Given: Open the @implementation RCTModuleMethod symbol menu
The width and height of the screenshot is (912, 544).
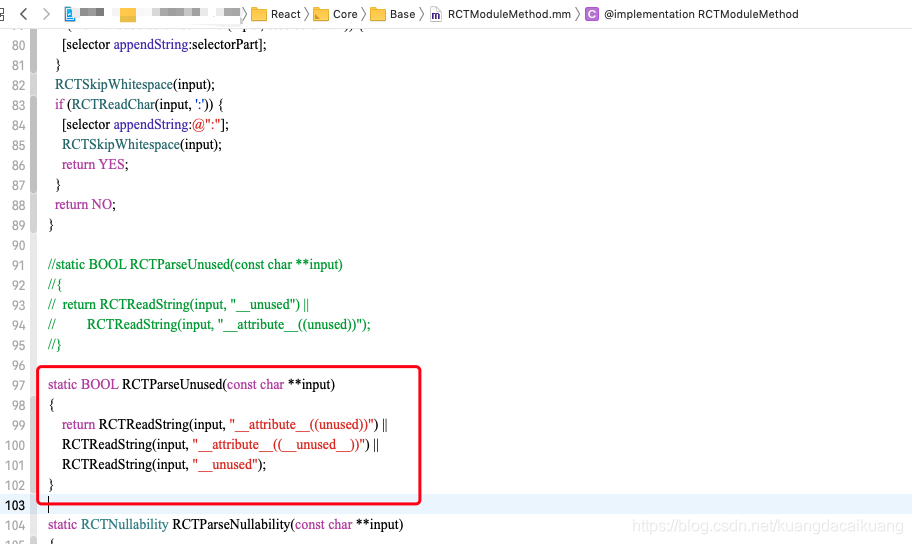Looking at the screenshot, I should pyautogui.click(x=701, y=14).
